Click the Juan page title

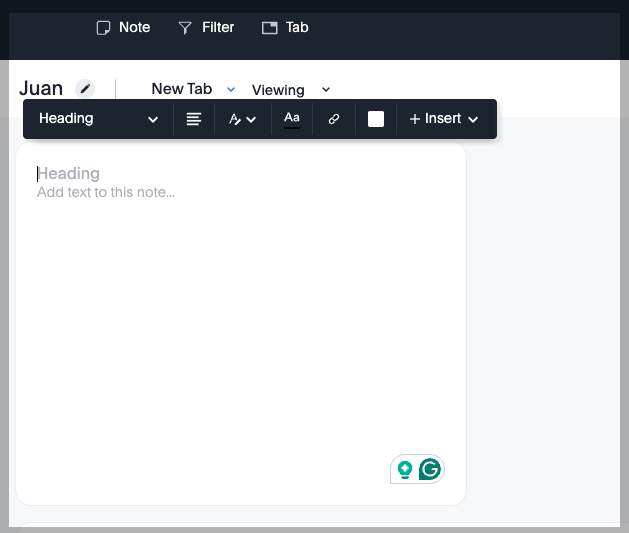pos(41,89)
